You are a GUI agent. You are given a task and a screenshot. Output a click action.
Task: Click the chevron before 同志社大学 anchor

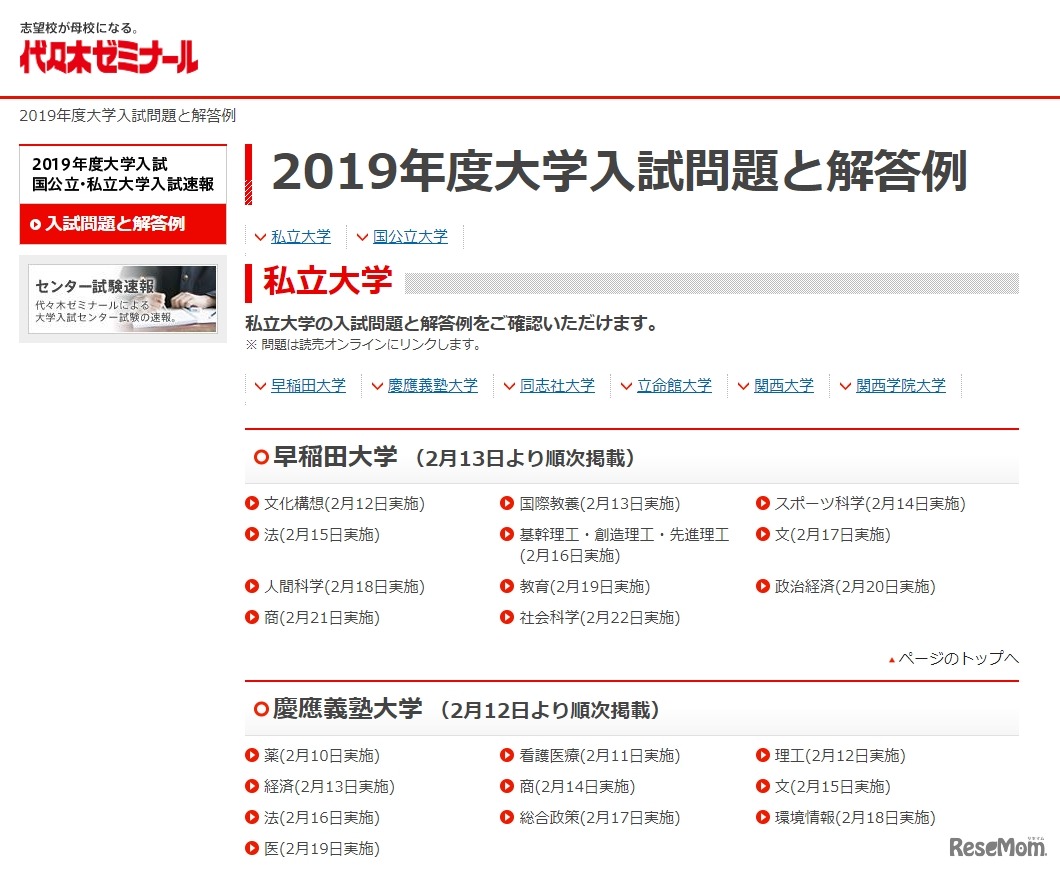(x=509, y=387)
